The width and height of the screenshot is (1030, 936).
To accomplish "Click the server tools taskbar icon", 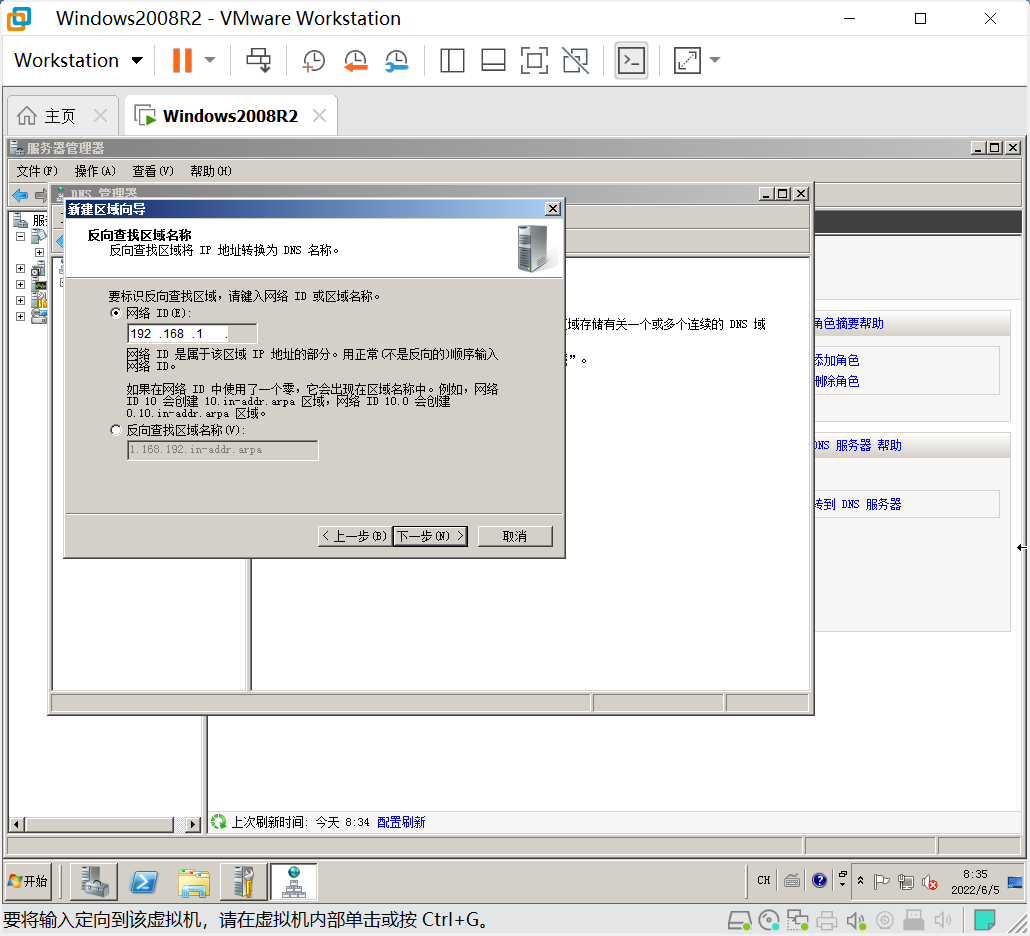I will 244,881.
